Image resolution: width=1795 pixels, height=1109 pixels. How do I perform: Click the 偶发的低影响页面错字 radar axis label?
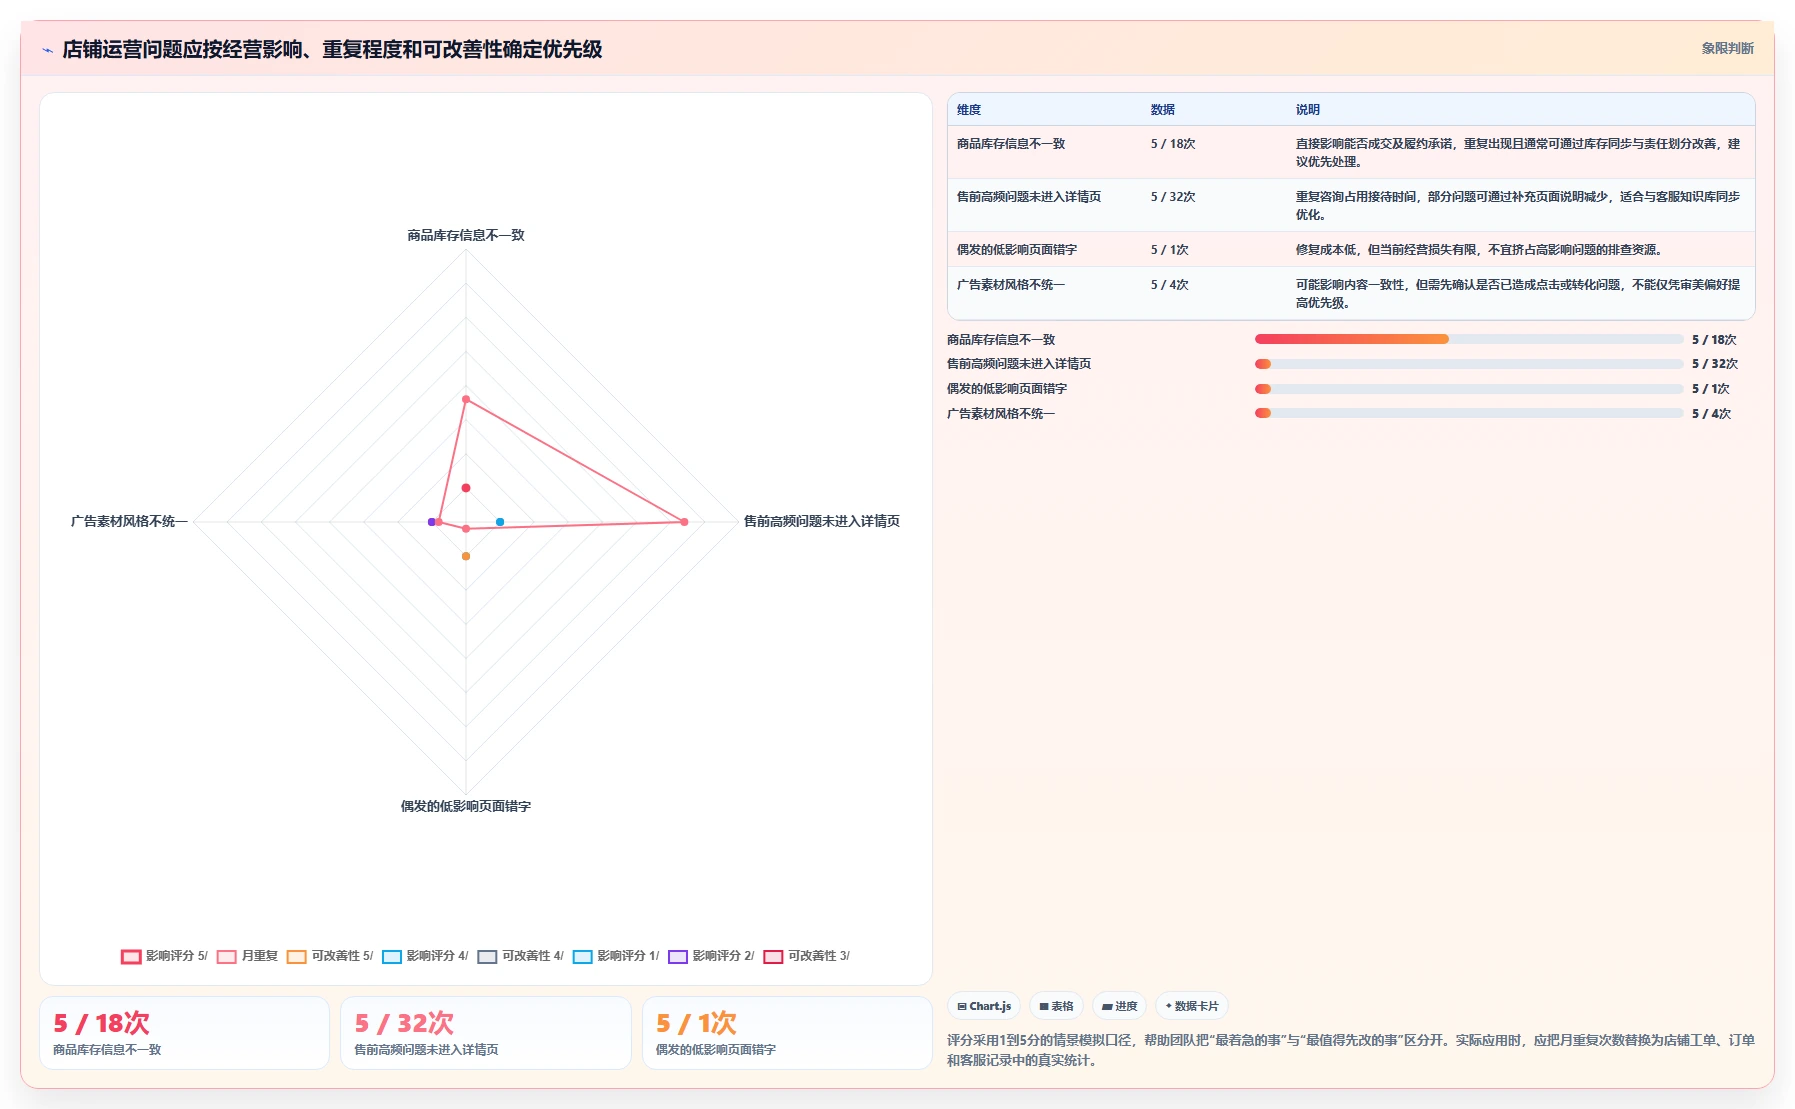[466, 806]
